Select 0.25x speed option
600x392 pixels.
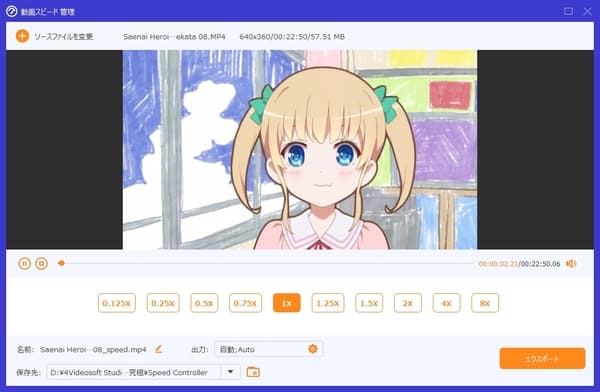click(163, 303)
